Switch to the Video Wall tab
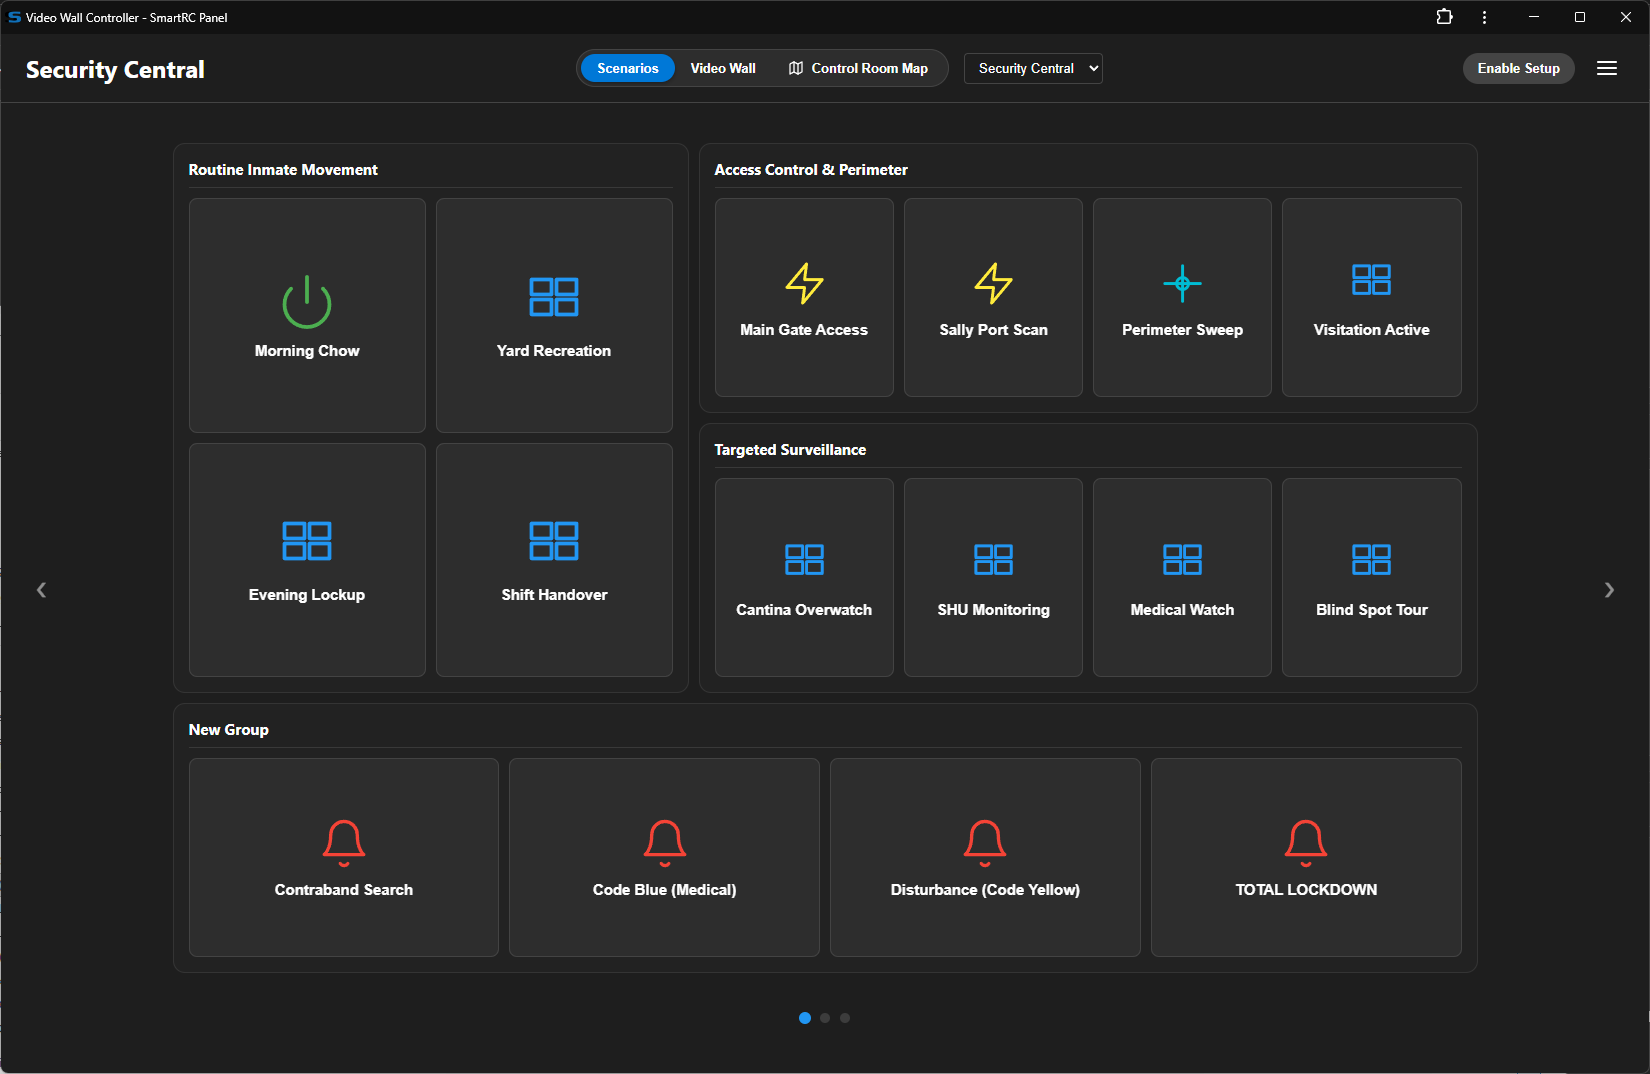 pos(723,68)
